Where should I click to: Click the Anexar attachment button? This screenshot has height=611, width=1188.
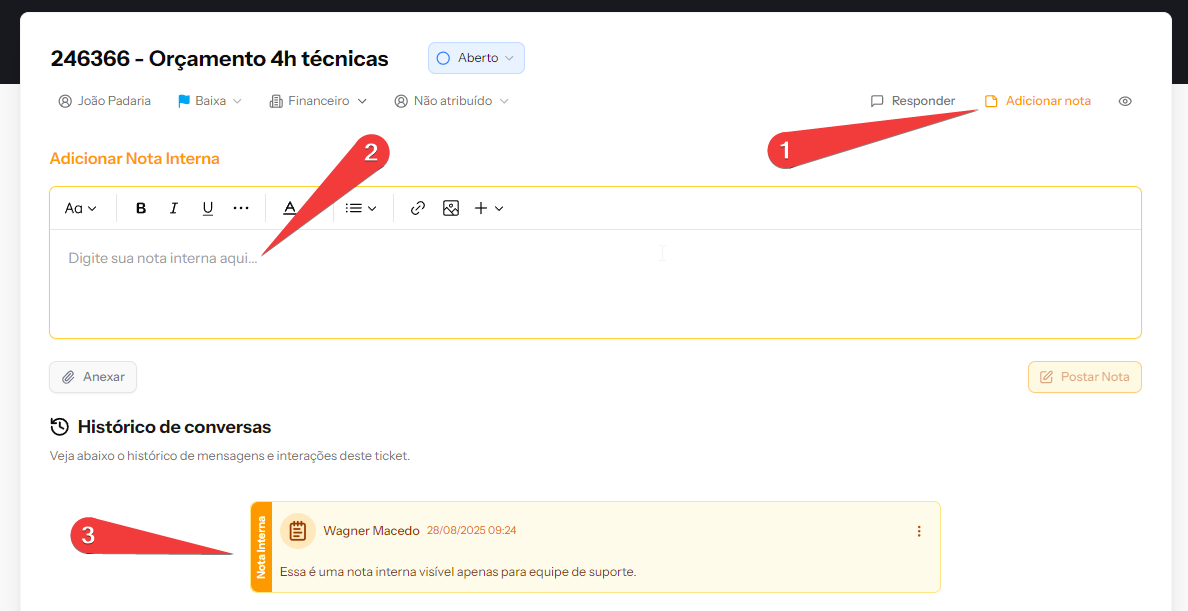93,377
